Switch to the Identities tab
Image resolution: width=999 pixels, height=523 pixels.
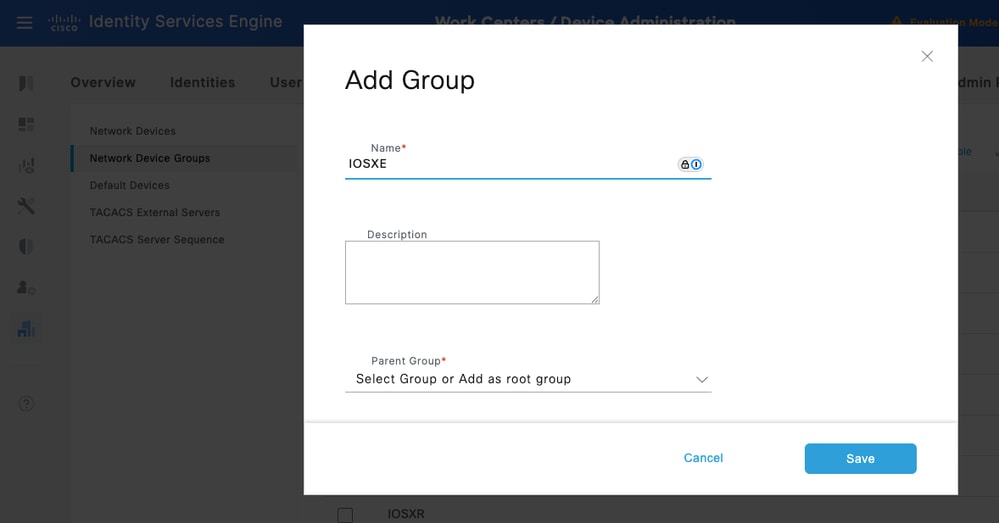pyautogui.click(x=203, y=82)
